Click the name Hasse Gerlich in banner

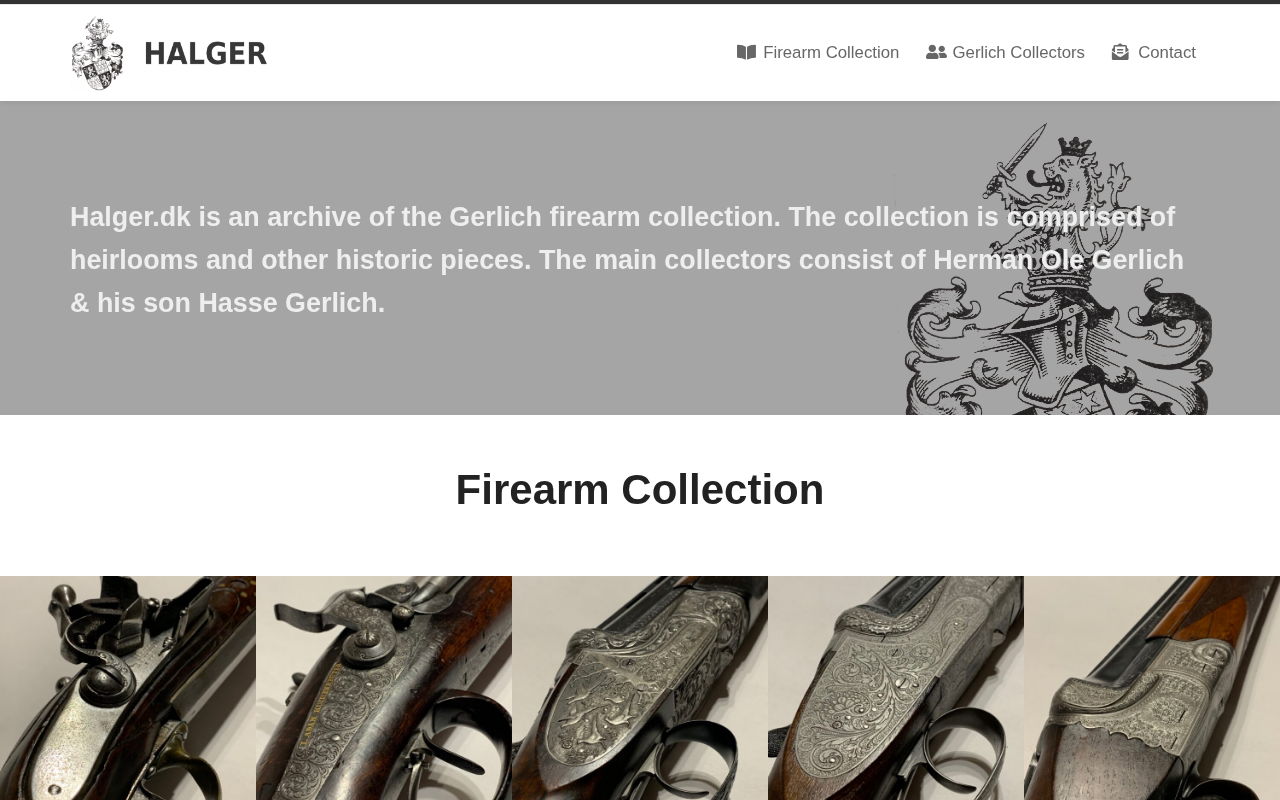tap(291, 303)
